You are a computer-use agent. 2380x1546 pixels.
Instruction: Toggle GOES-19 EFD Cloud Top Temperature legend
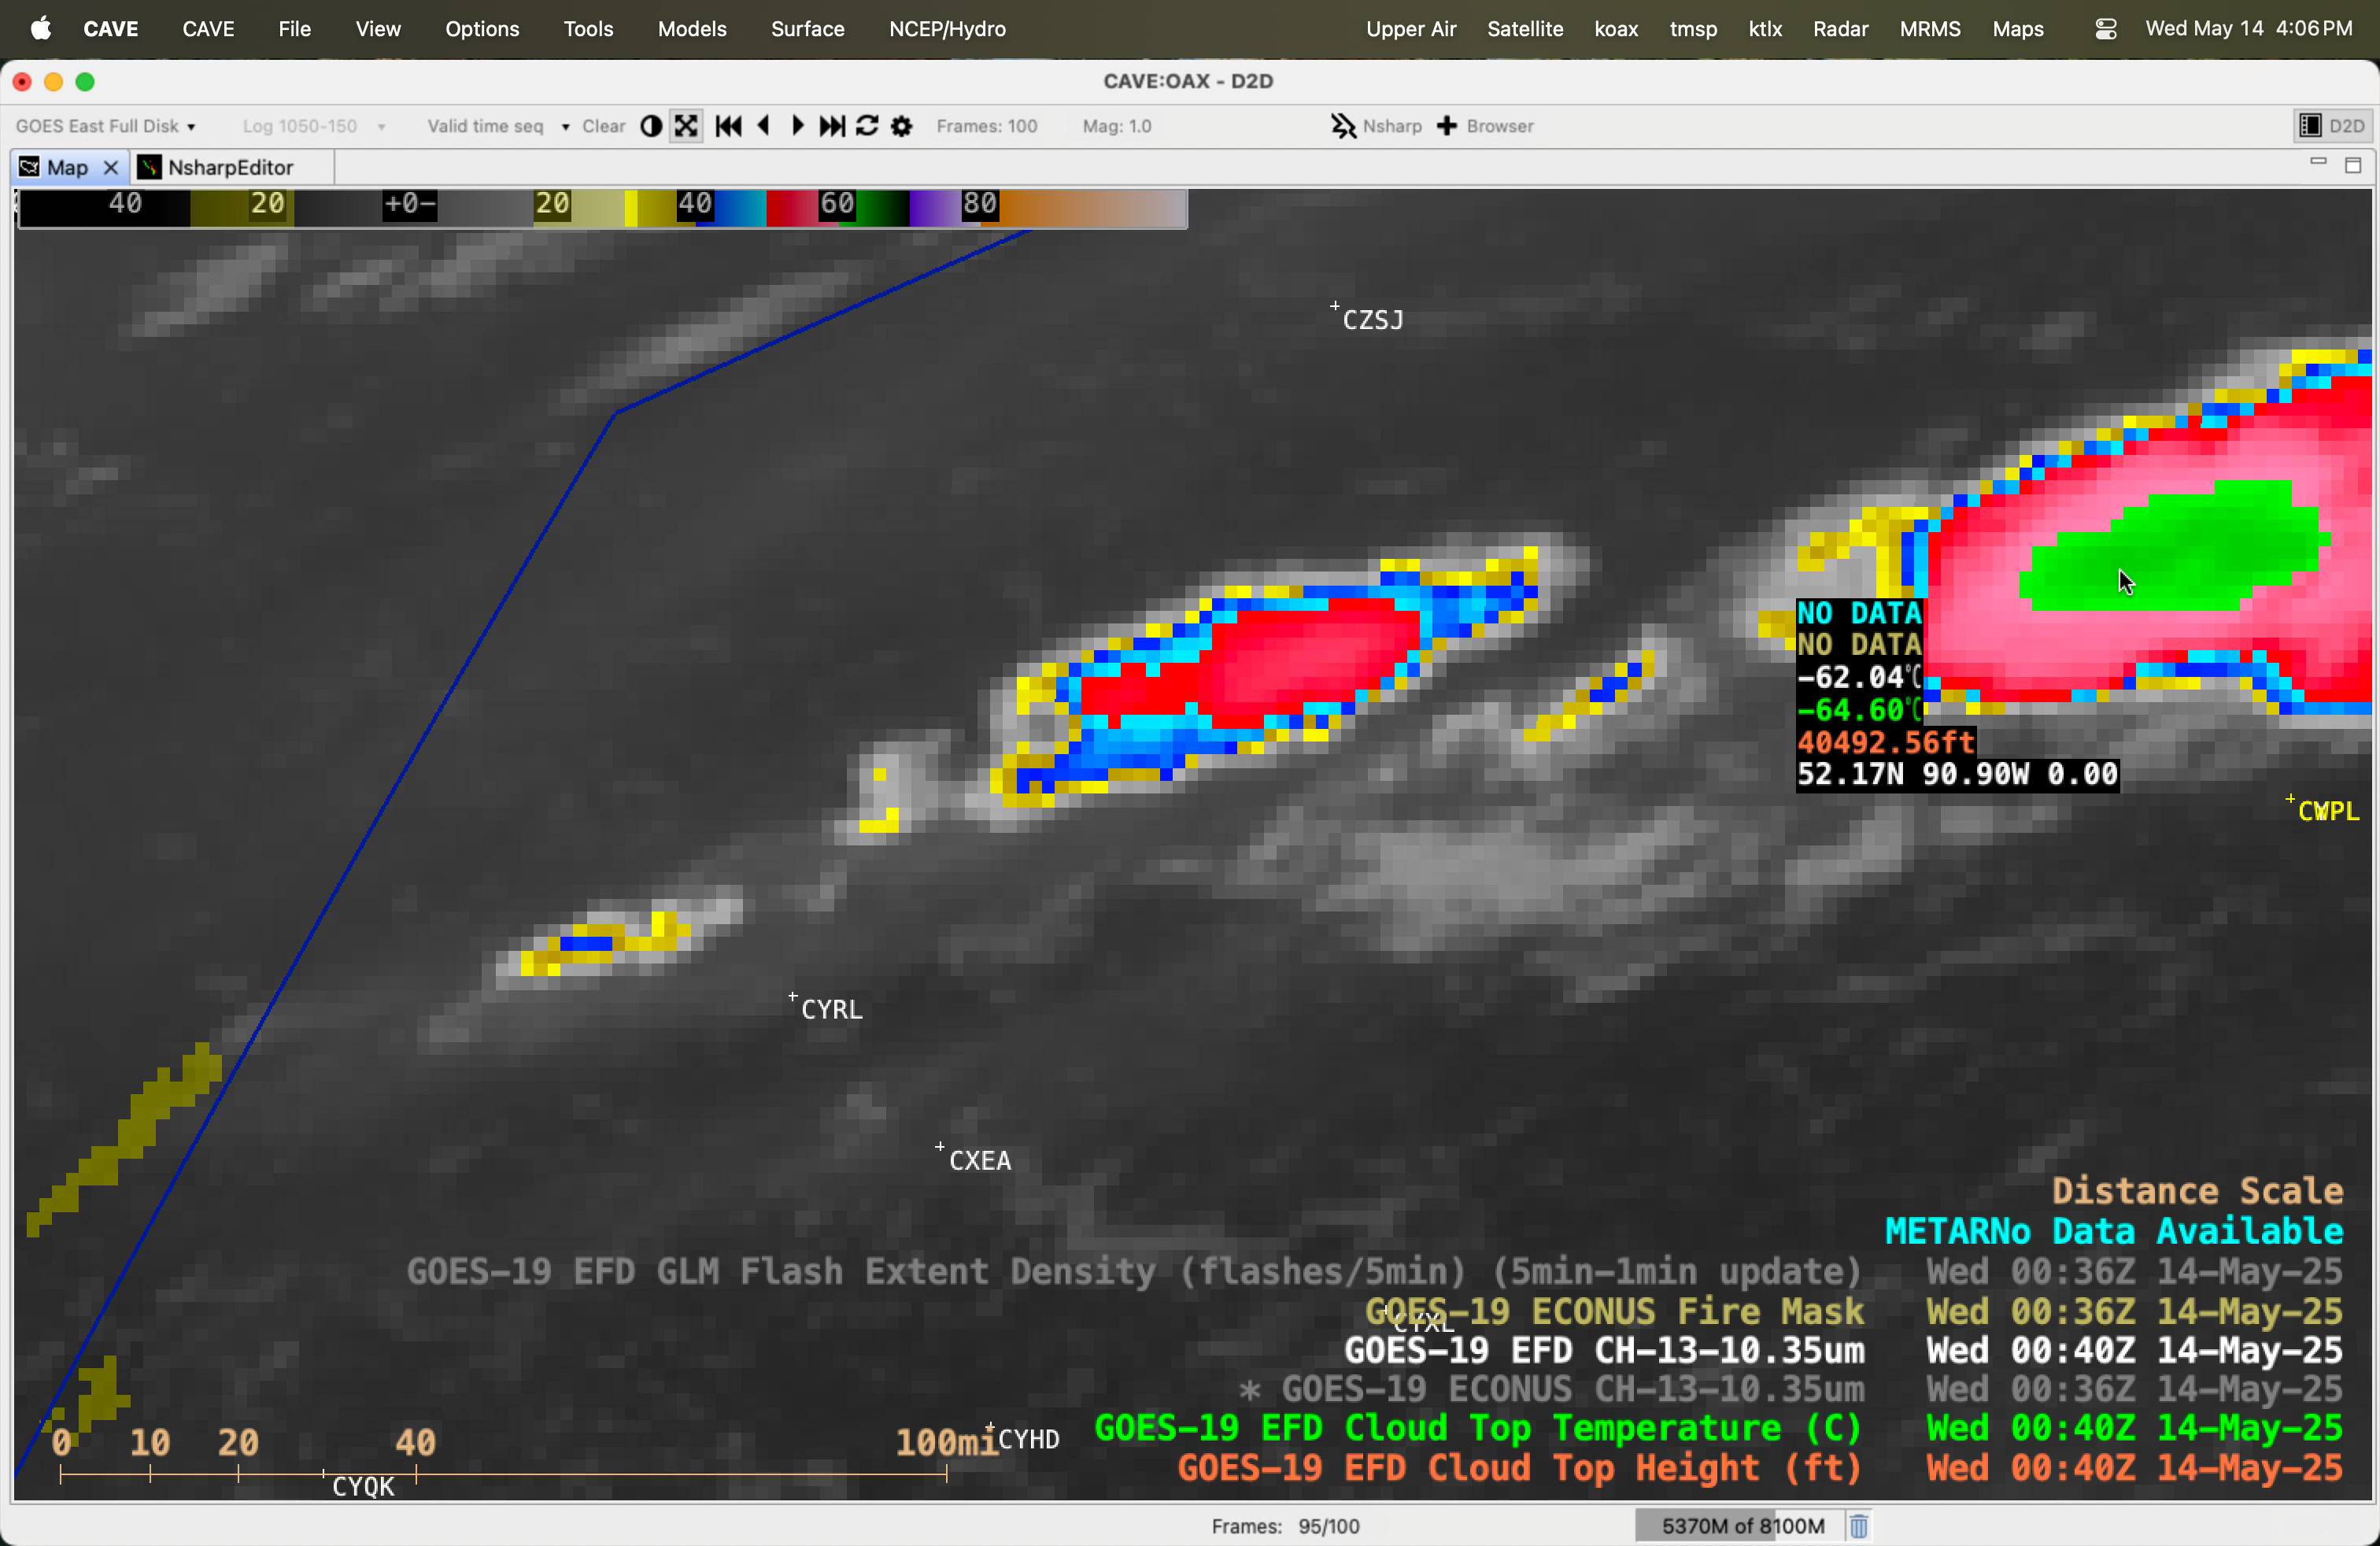[1718, 1428]
